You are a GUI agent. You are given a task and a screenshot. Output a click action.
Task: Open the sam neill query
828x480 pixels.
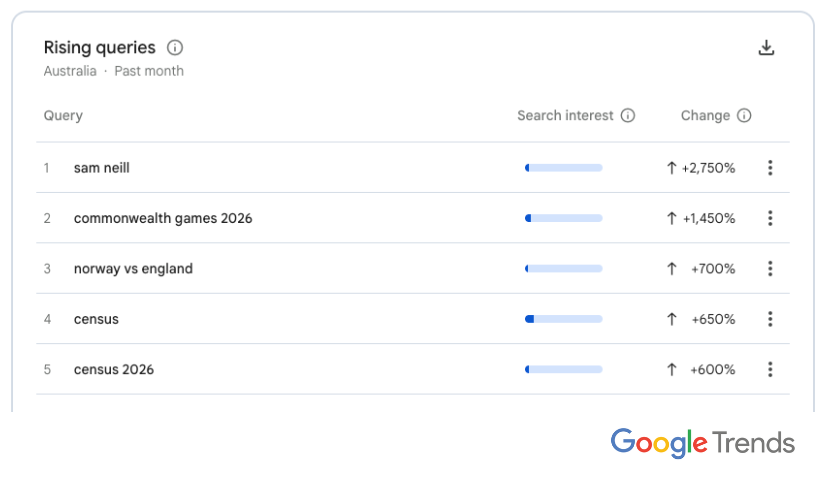(x=101, y=168)
